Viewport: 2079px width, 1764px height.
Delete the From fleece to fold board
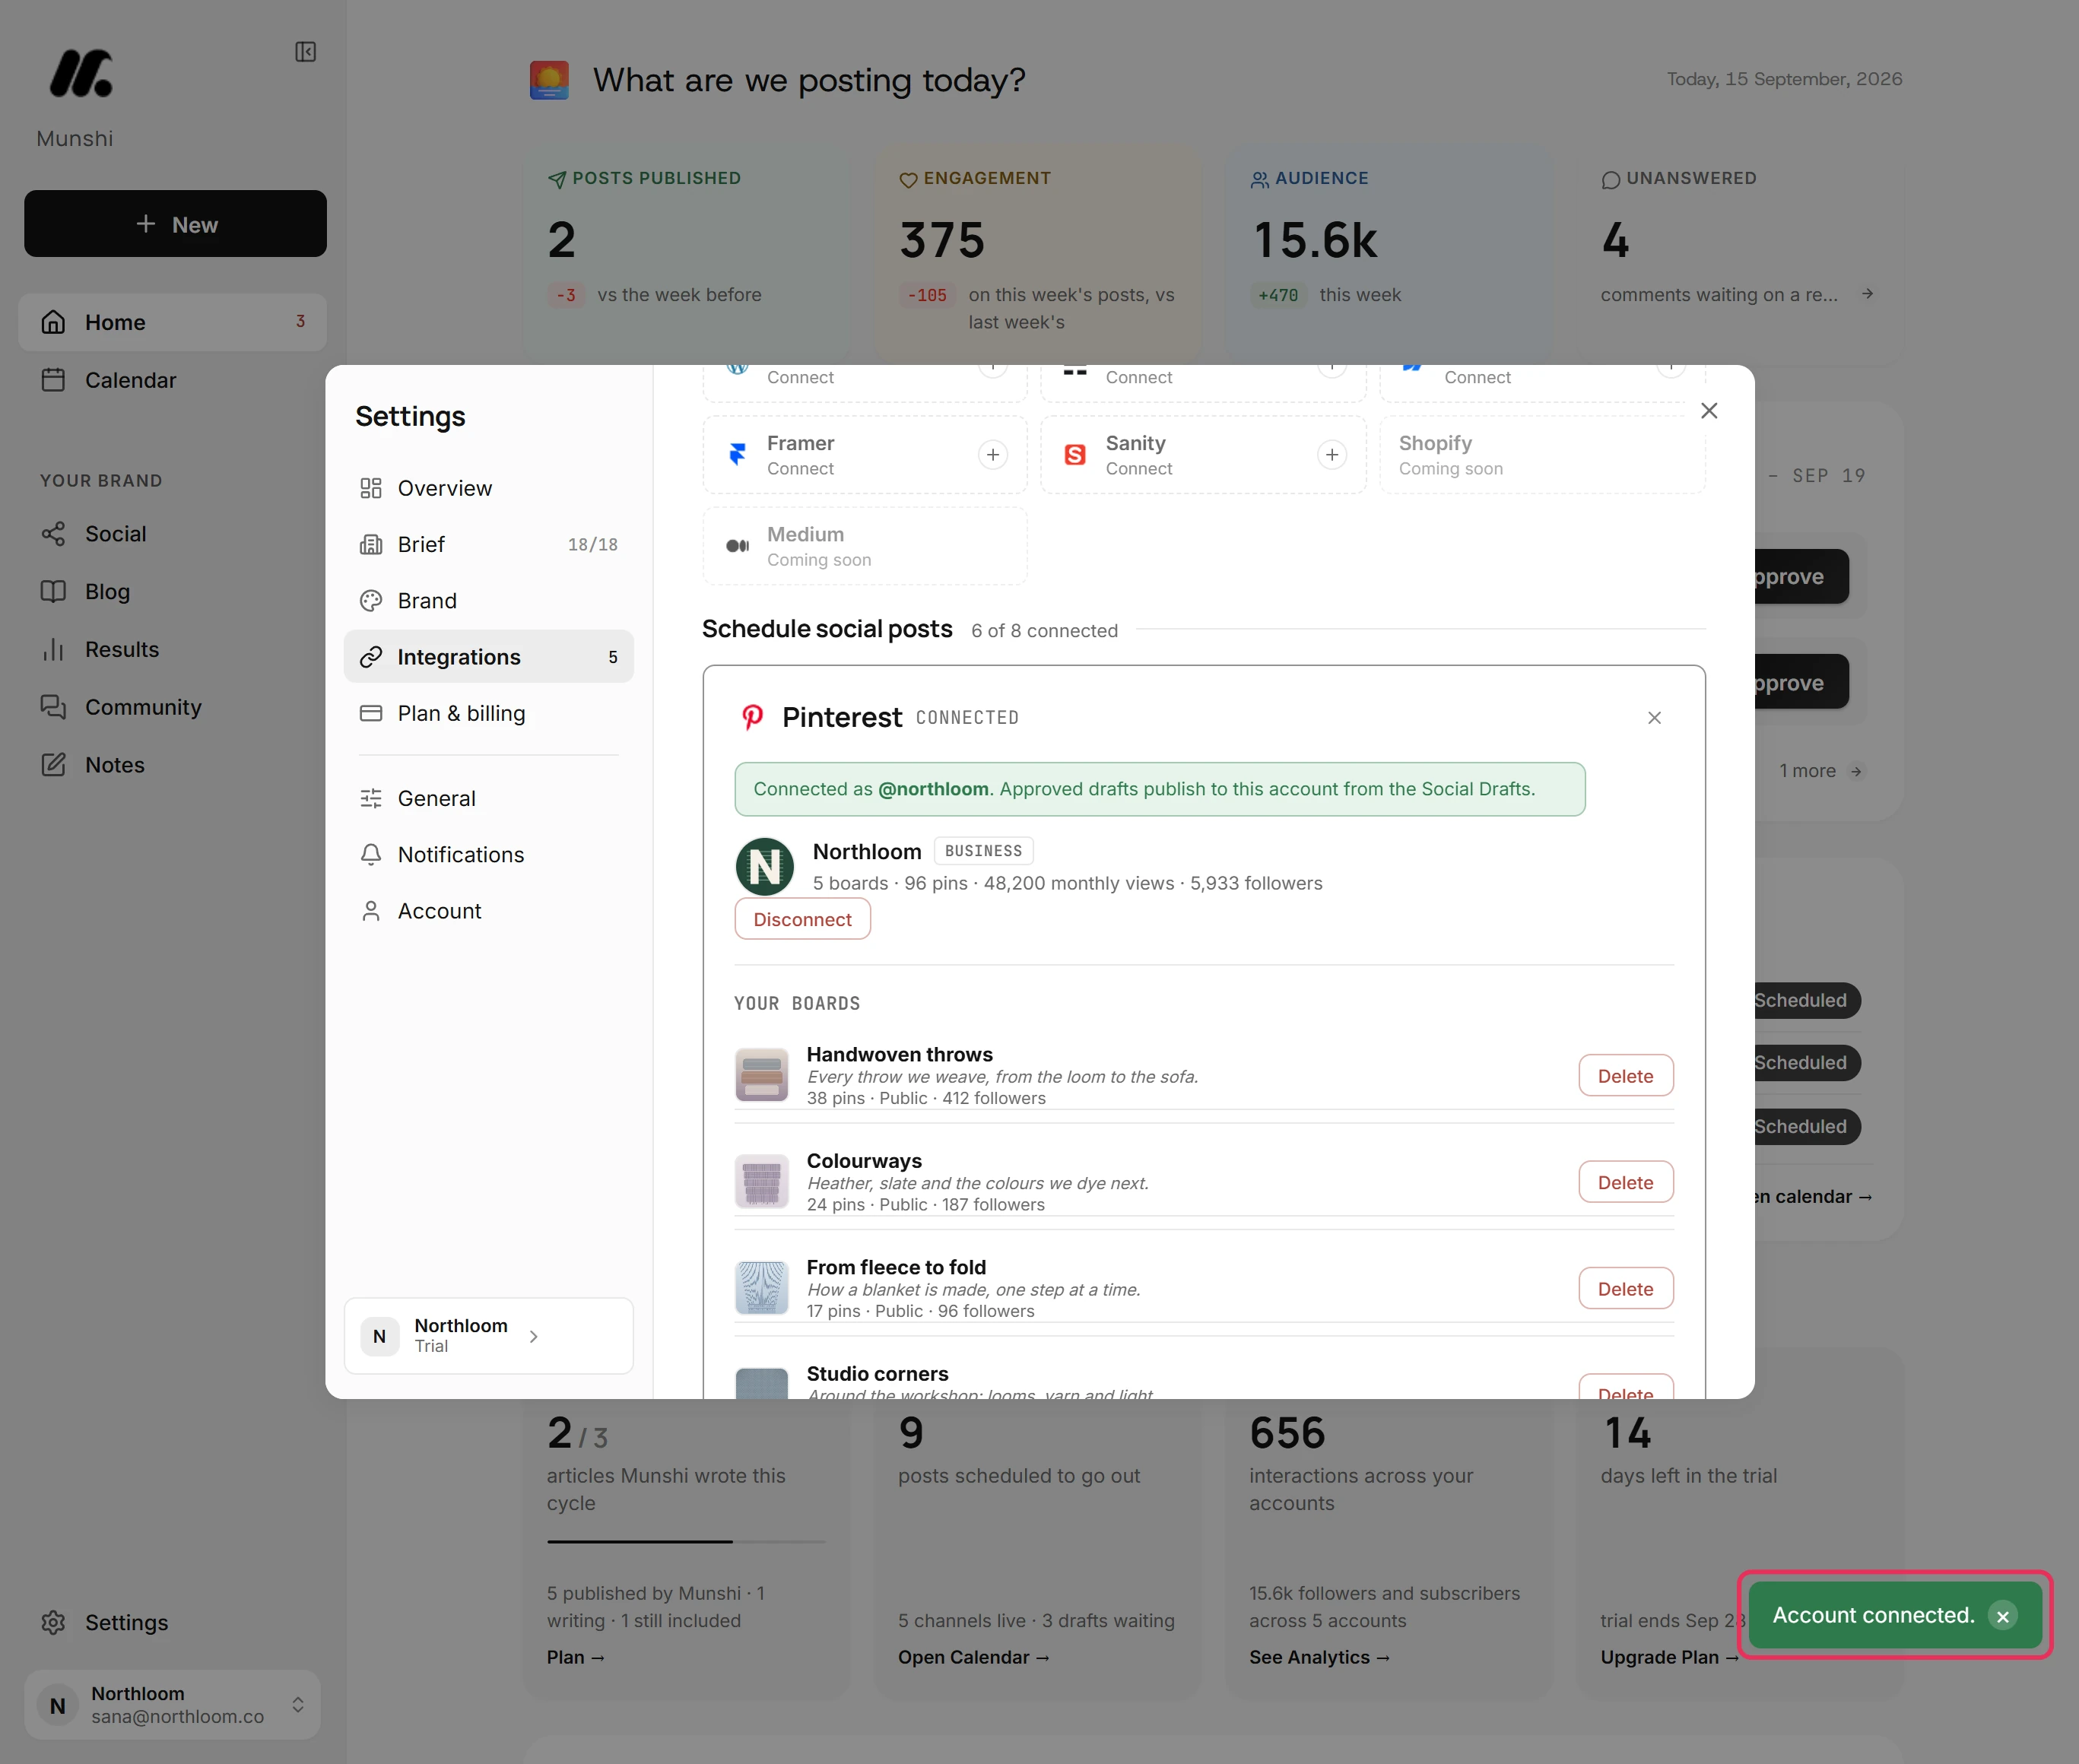(x=1625, y=1289)
